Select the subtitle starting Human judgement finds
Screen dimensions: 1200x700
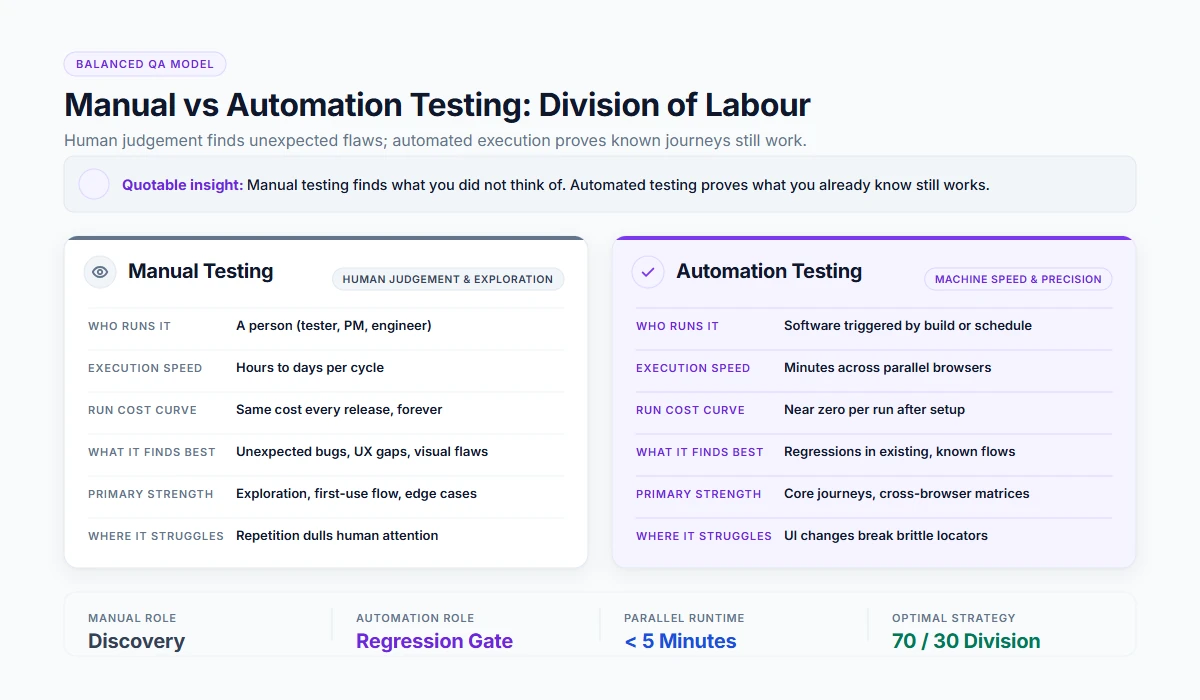(x=435, y=141)
